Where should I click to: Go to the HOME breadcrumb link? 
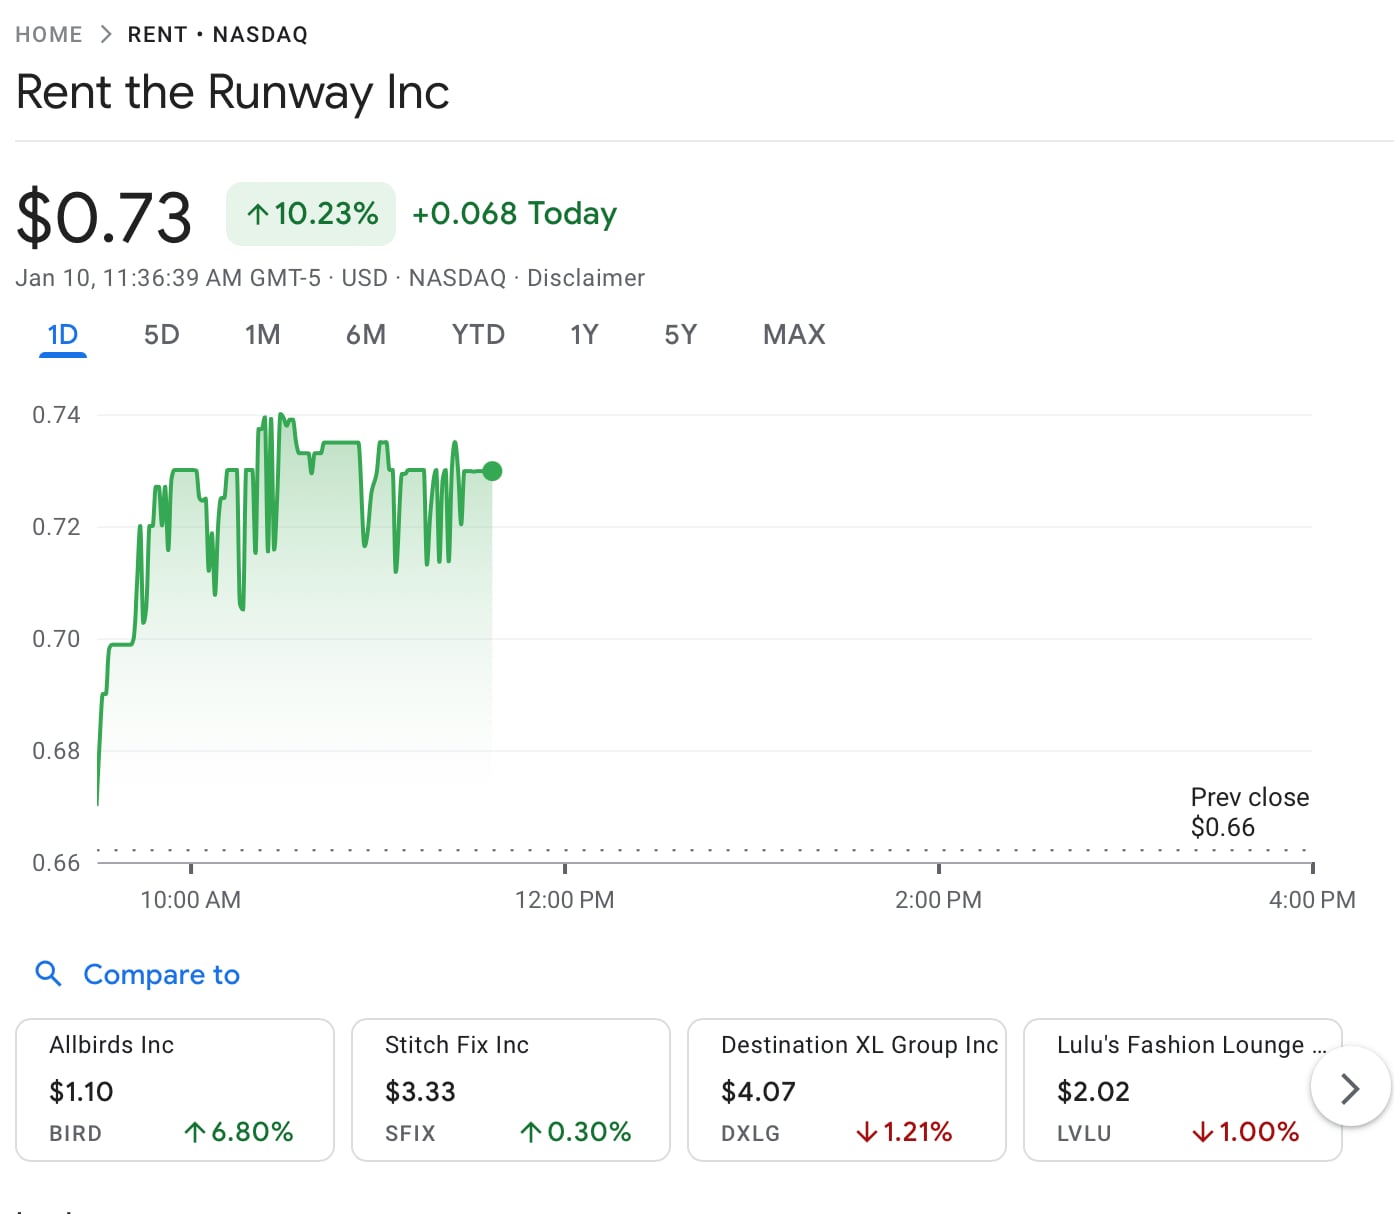[x=49, y=35]
